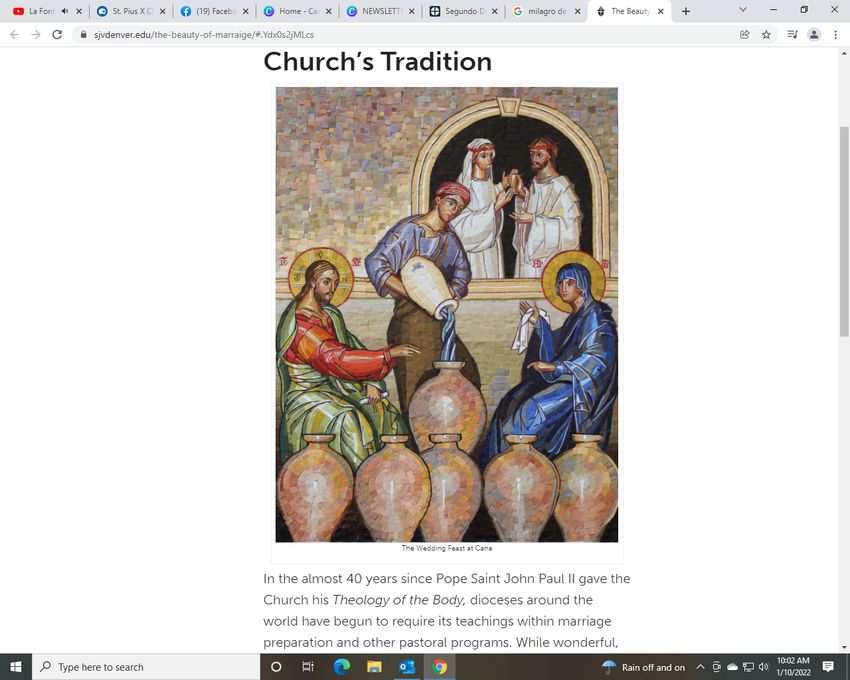
Task: Launch Microsoft Edge from the taskbar
Action: [342, 667]
